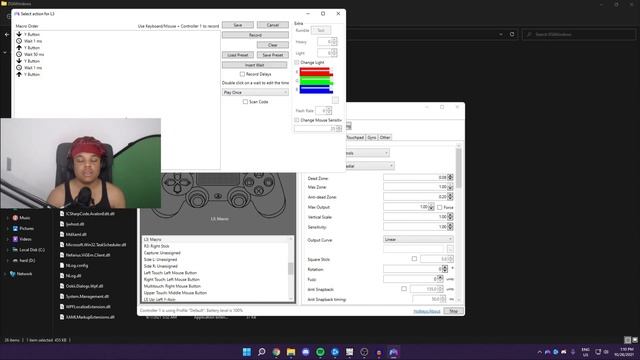Click Insert Wait button
This screenshot has height=360, width=640.
click(255, 65)
